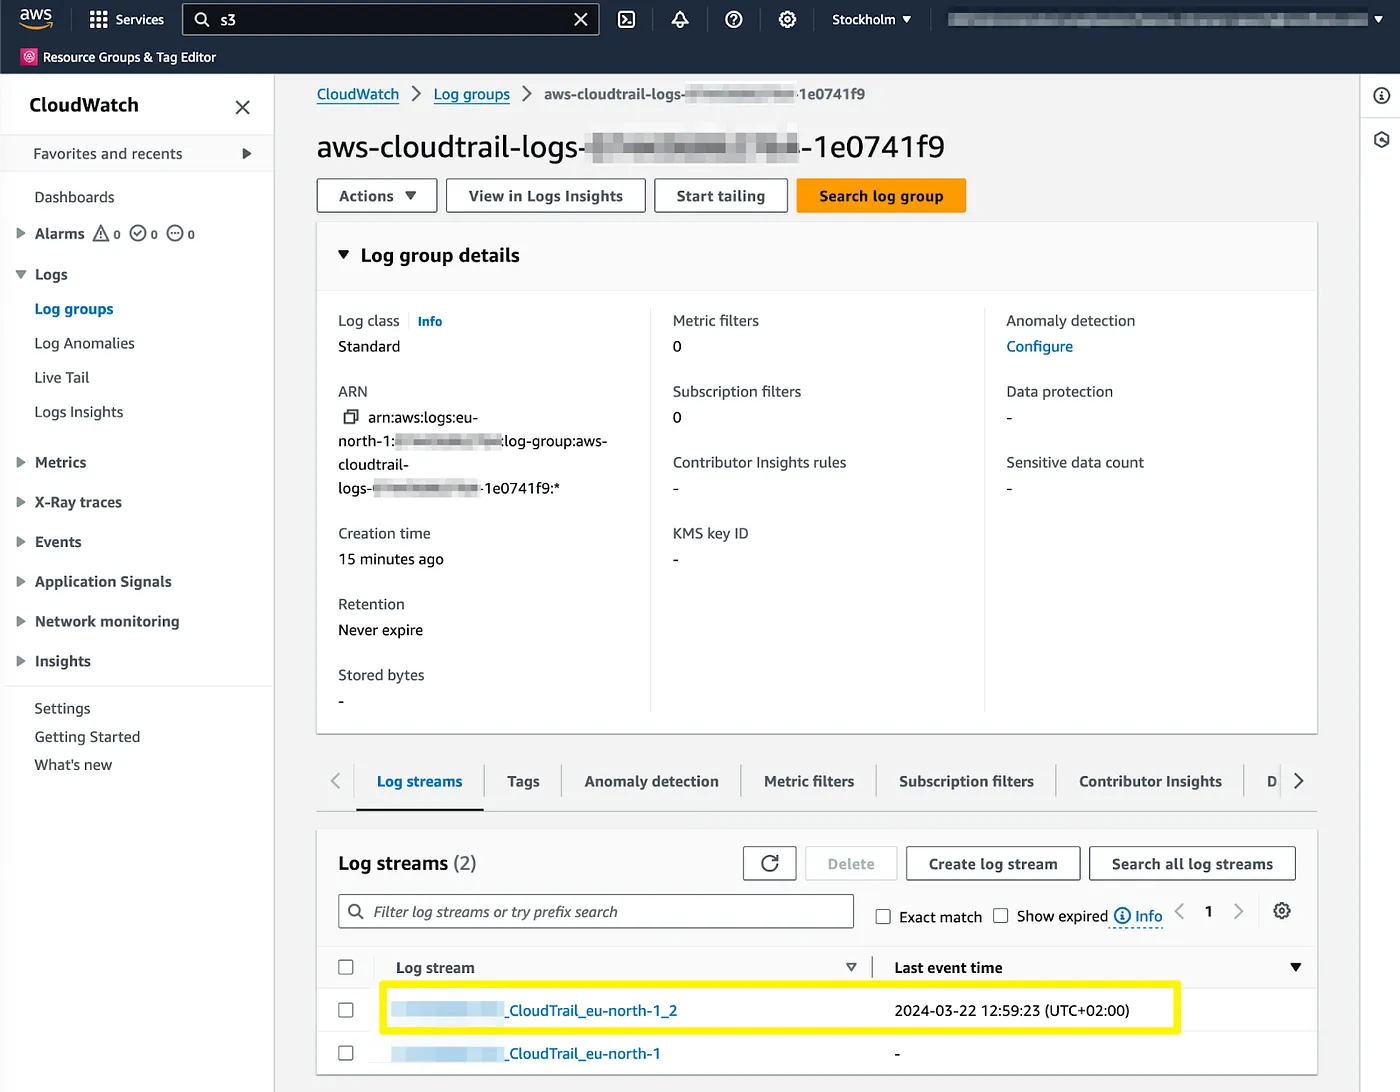This screenshot has width=1400, height=1092.
Task: Select all log streams checkbox
Action: tap(346, 967)
